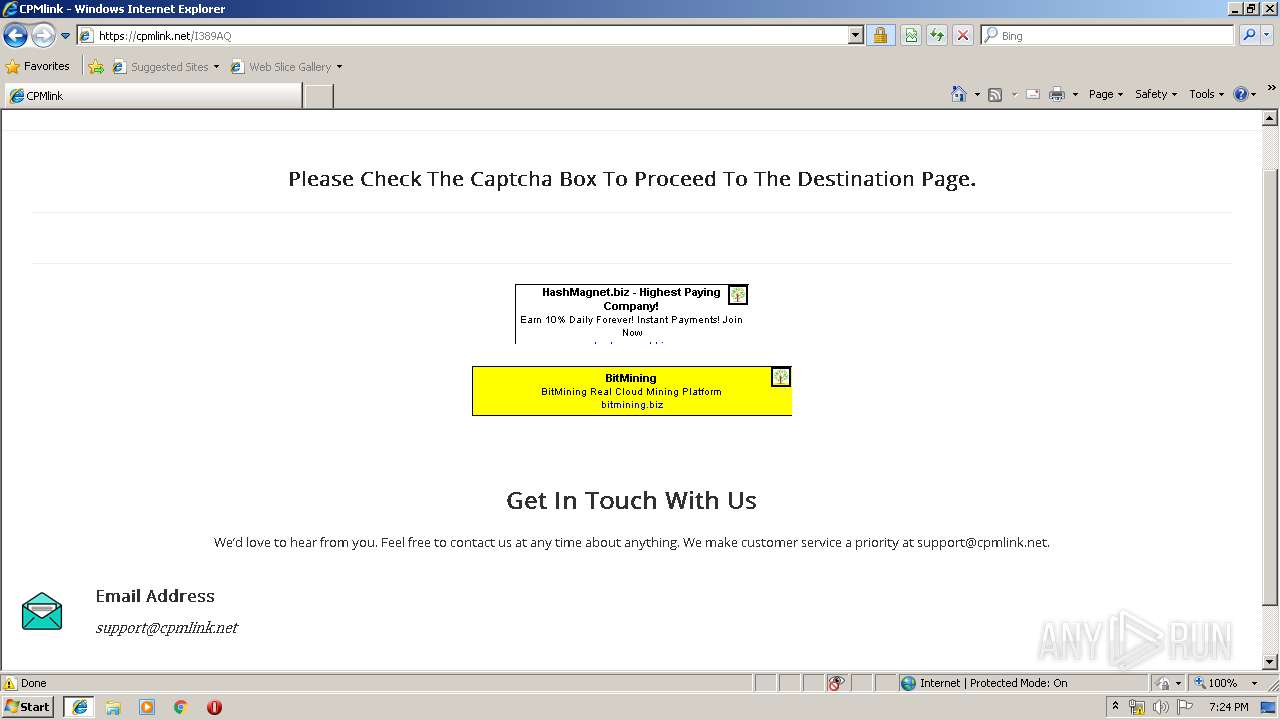Select the CPMlink browser tab
Screen dimensions: 1280x720
tap(152, 96)
